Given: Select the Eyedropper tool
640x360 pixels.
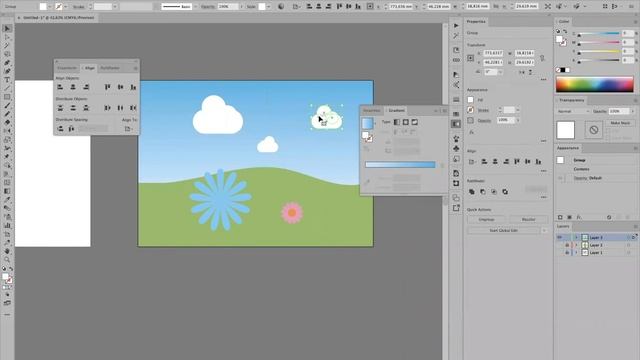Looking at the screenshot, I should 7,200.
